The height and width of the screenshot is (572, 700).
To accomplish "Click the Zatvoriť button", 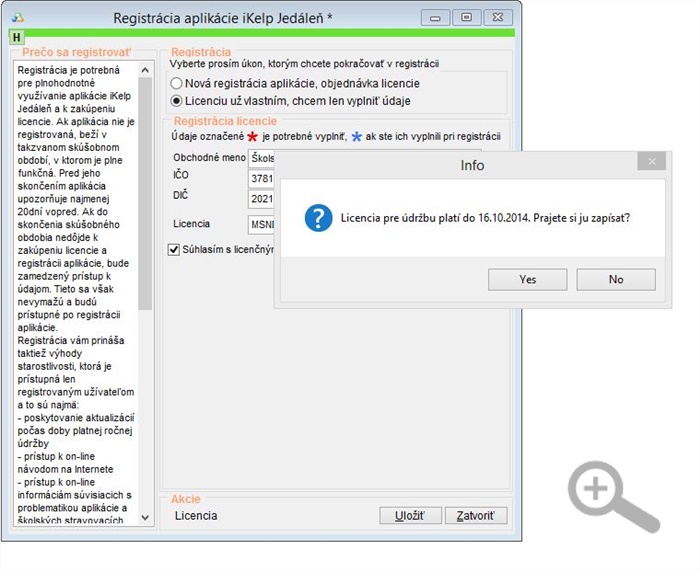I will point(475,516).
